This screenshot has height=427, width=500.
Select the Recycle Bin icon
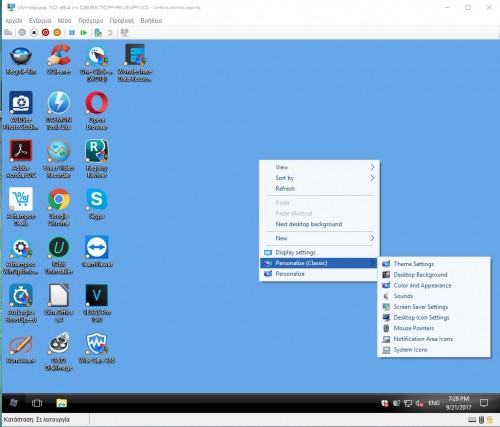pyautogui.click(x=21, y=60)
